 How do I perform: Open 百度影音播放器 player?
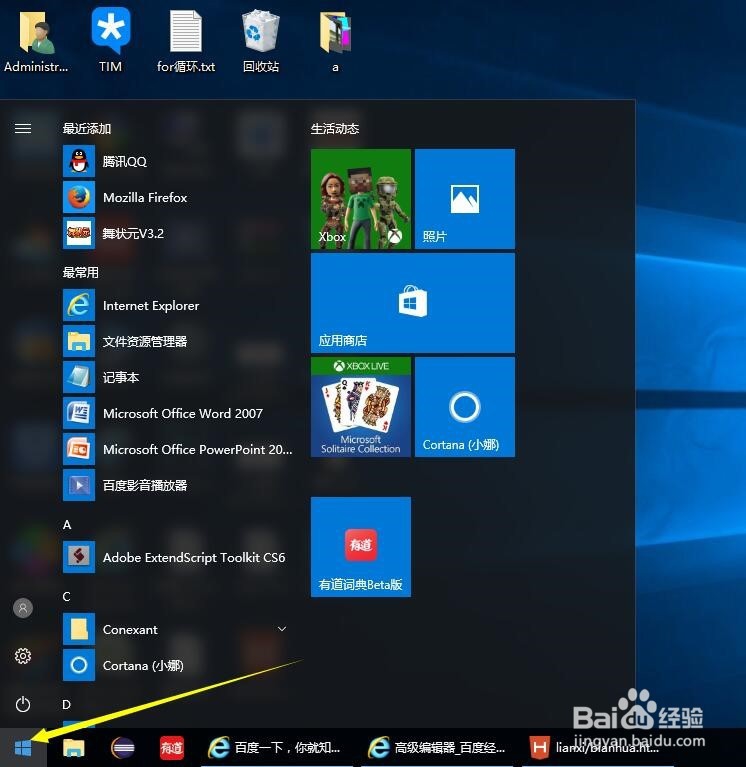(x=179, y=485)
